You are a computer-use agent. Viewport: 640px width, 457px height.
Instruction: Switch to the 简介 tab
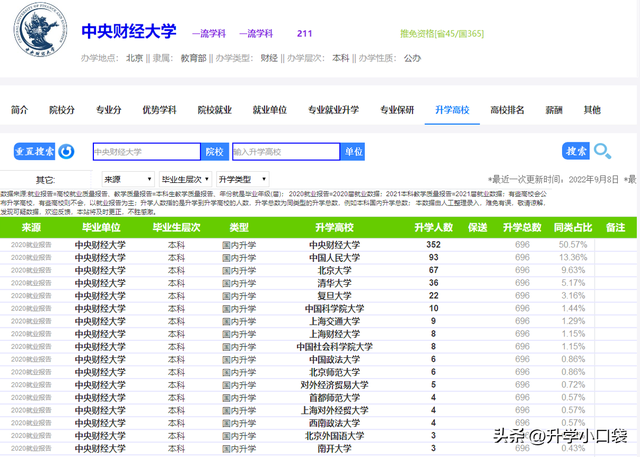pyautogui.click(x=20, y=110)
